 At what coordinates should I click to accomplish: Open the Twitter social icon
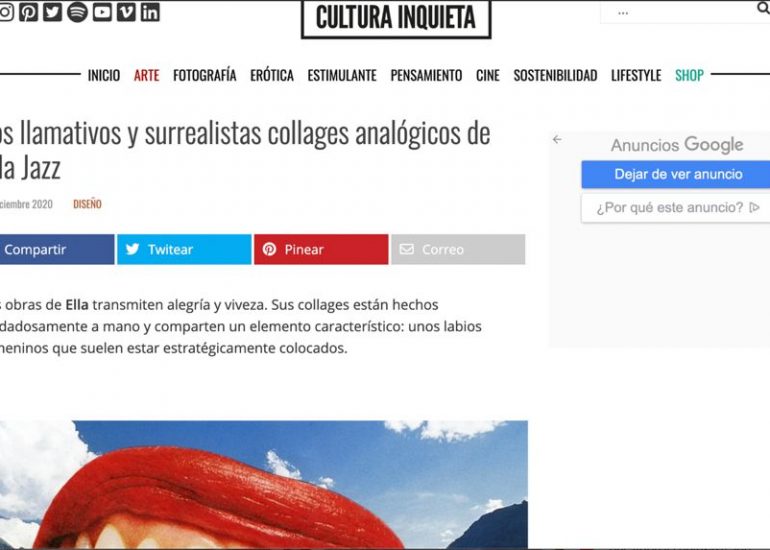[53, 12]
